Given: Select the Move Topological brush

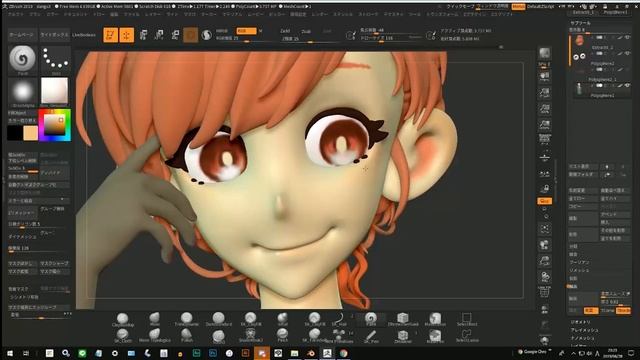Looking at the screenshot, I should click(155, 336).
